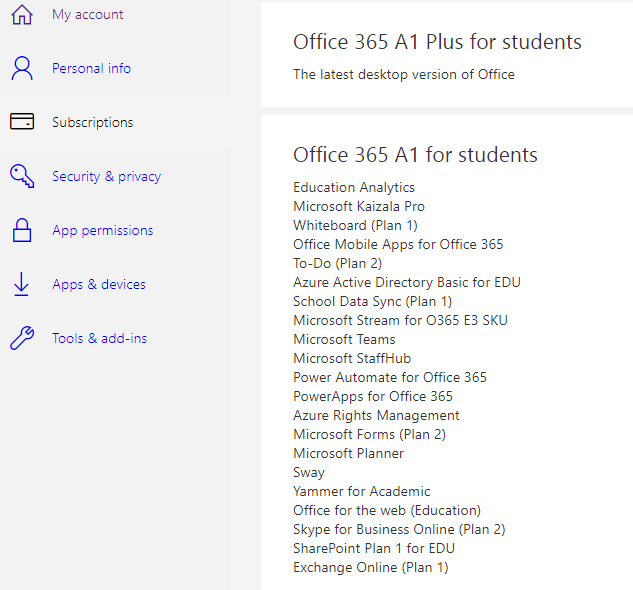The width and height of the screenshot is (633, 590).
Task: Open the My account menu item
Action: tap(88, 15)
